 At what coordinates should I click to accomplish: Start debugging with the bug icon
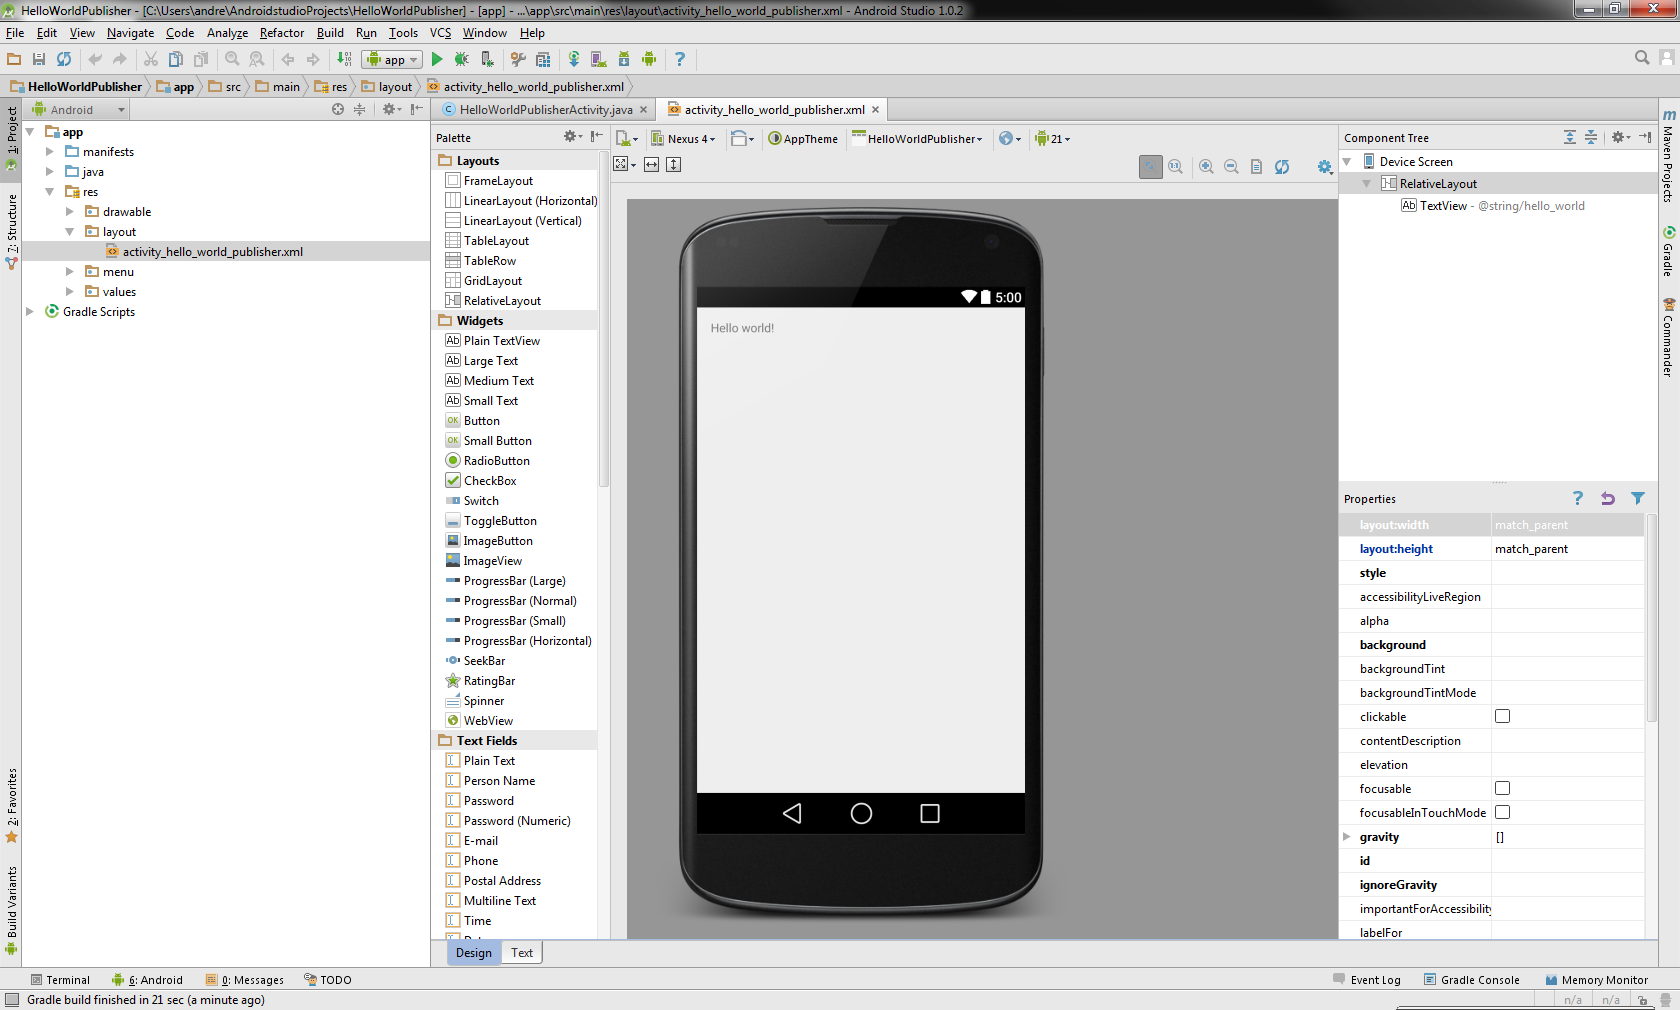[x=462, y=59]
